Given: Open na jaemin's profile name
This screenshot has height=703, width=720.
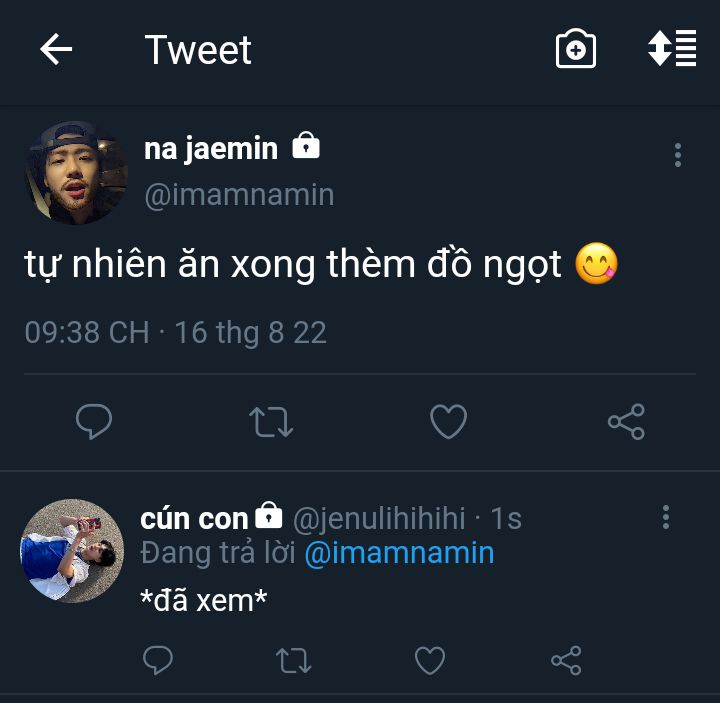Looking at the screenshot, I should tap(211, 149).
